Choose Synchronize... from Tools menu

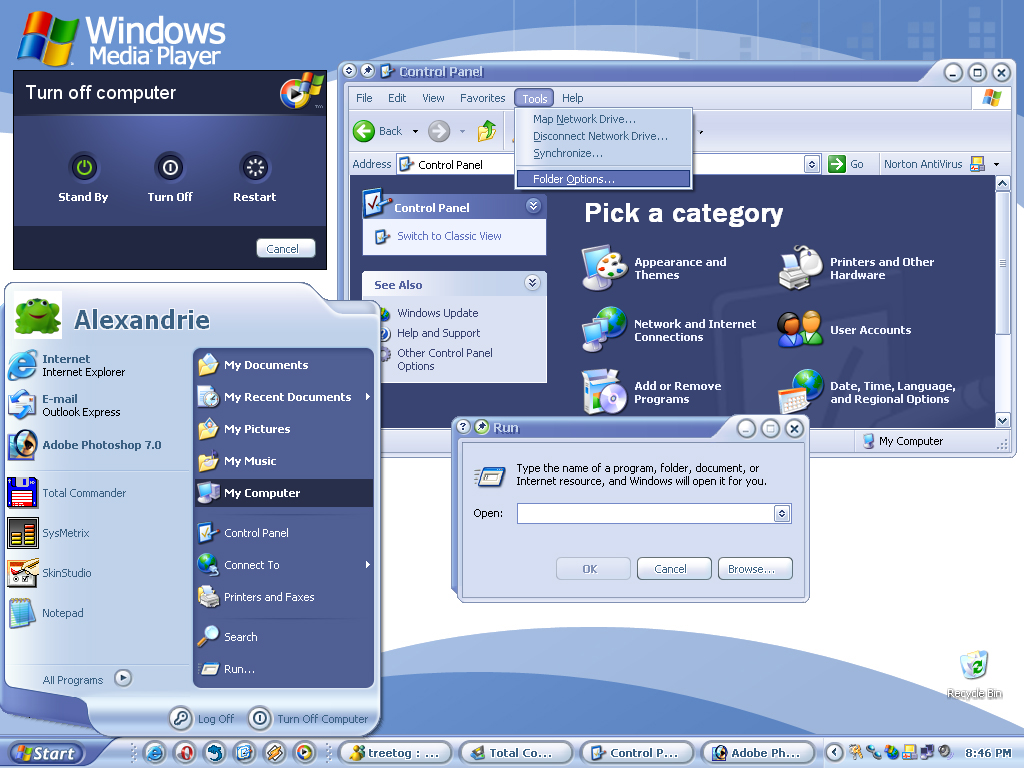tap(603, 153)
